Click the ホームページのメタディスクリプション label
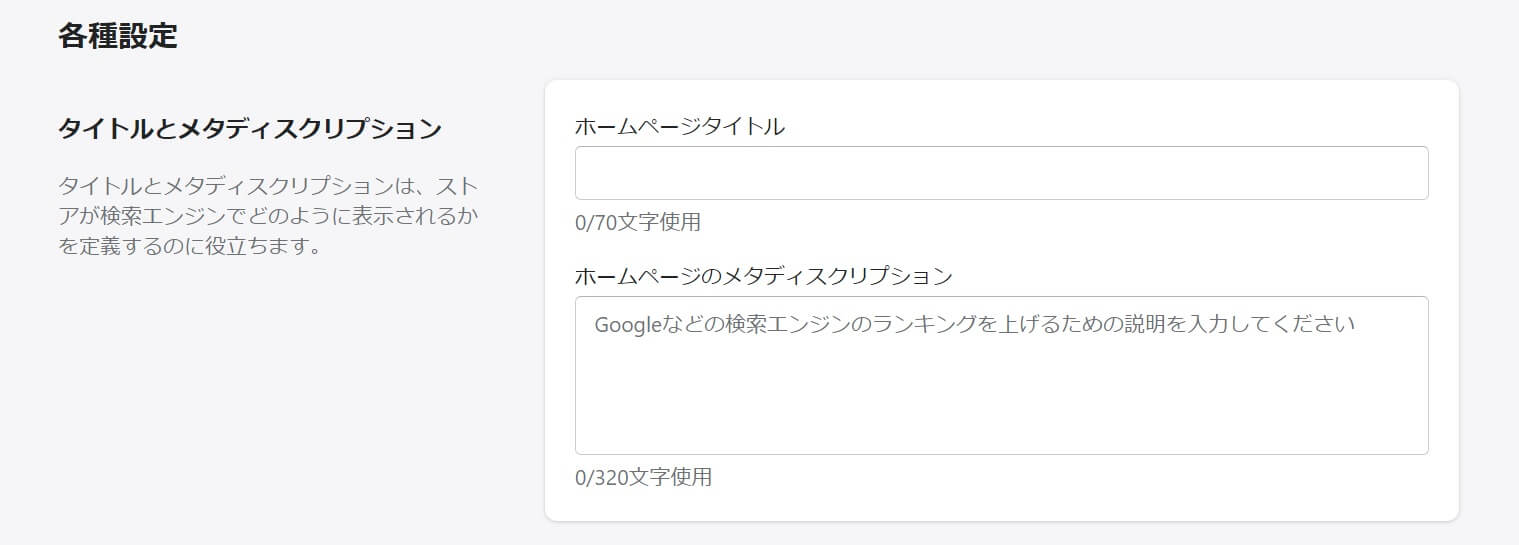Screen dimensions: 1519x545 [763, 275]
